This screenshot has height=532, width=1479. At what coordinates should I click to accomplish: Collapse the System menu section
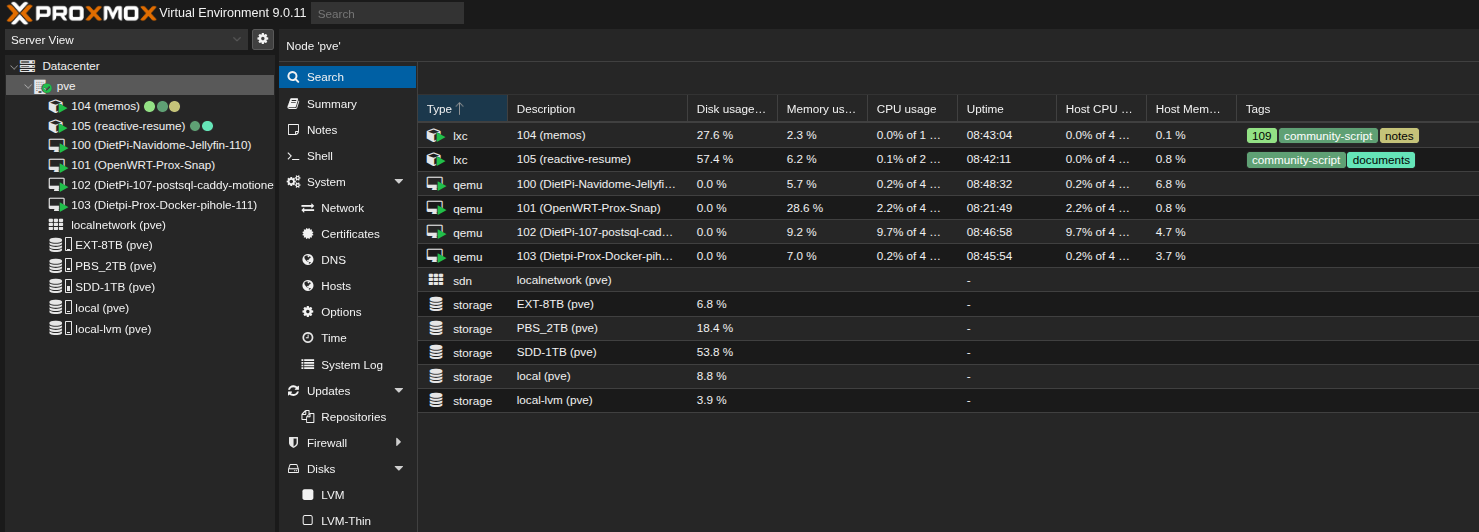pos(399,182)
